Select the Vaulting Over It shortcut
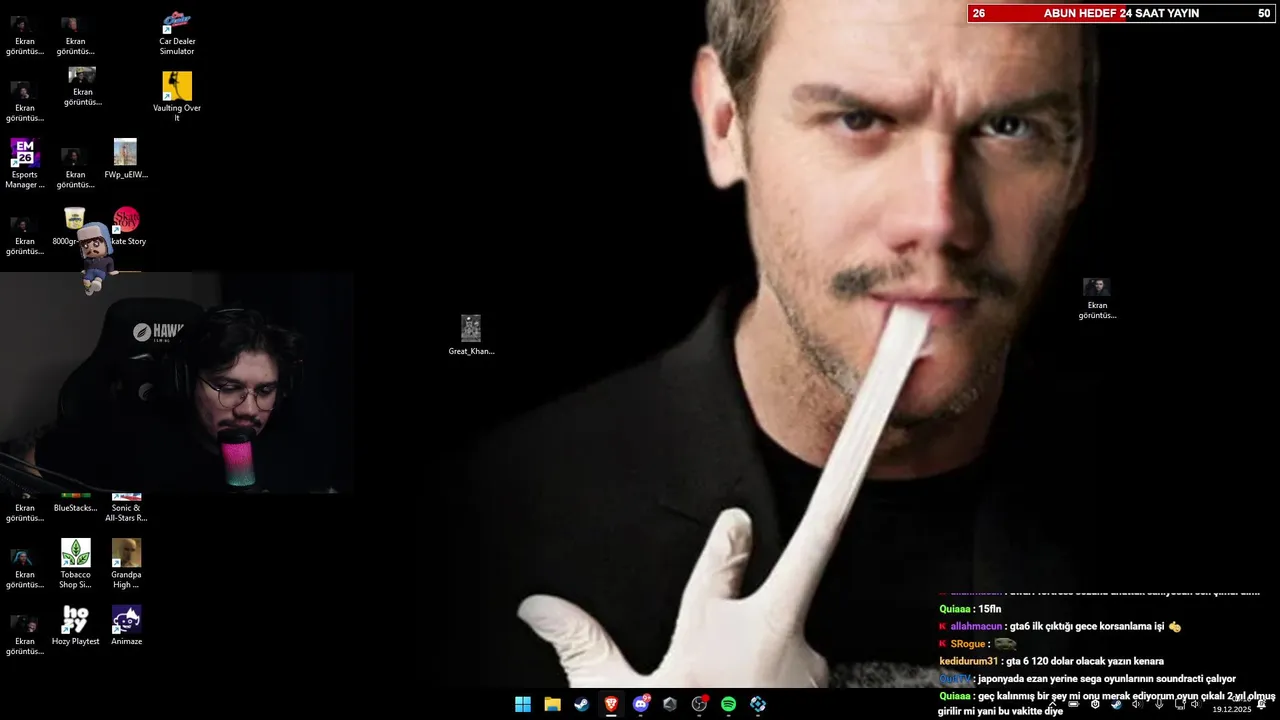Viewport: 1280px width, 720px height. 177,97
